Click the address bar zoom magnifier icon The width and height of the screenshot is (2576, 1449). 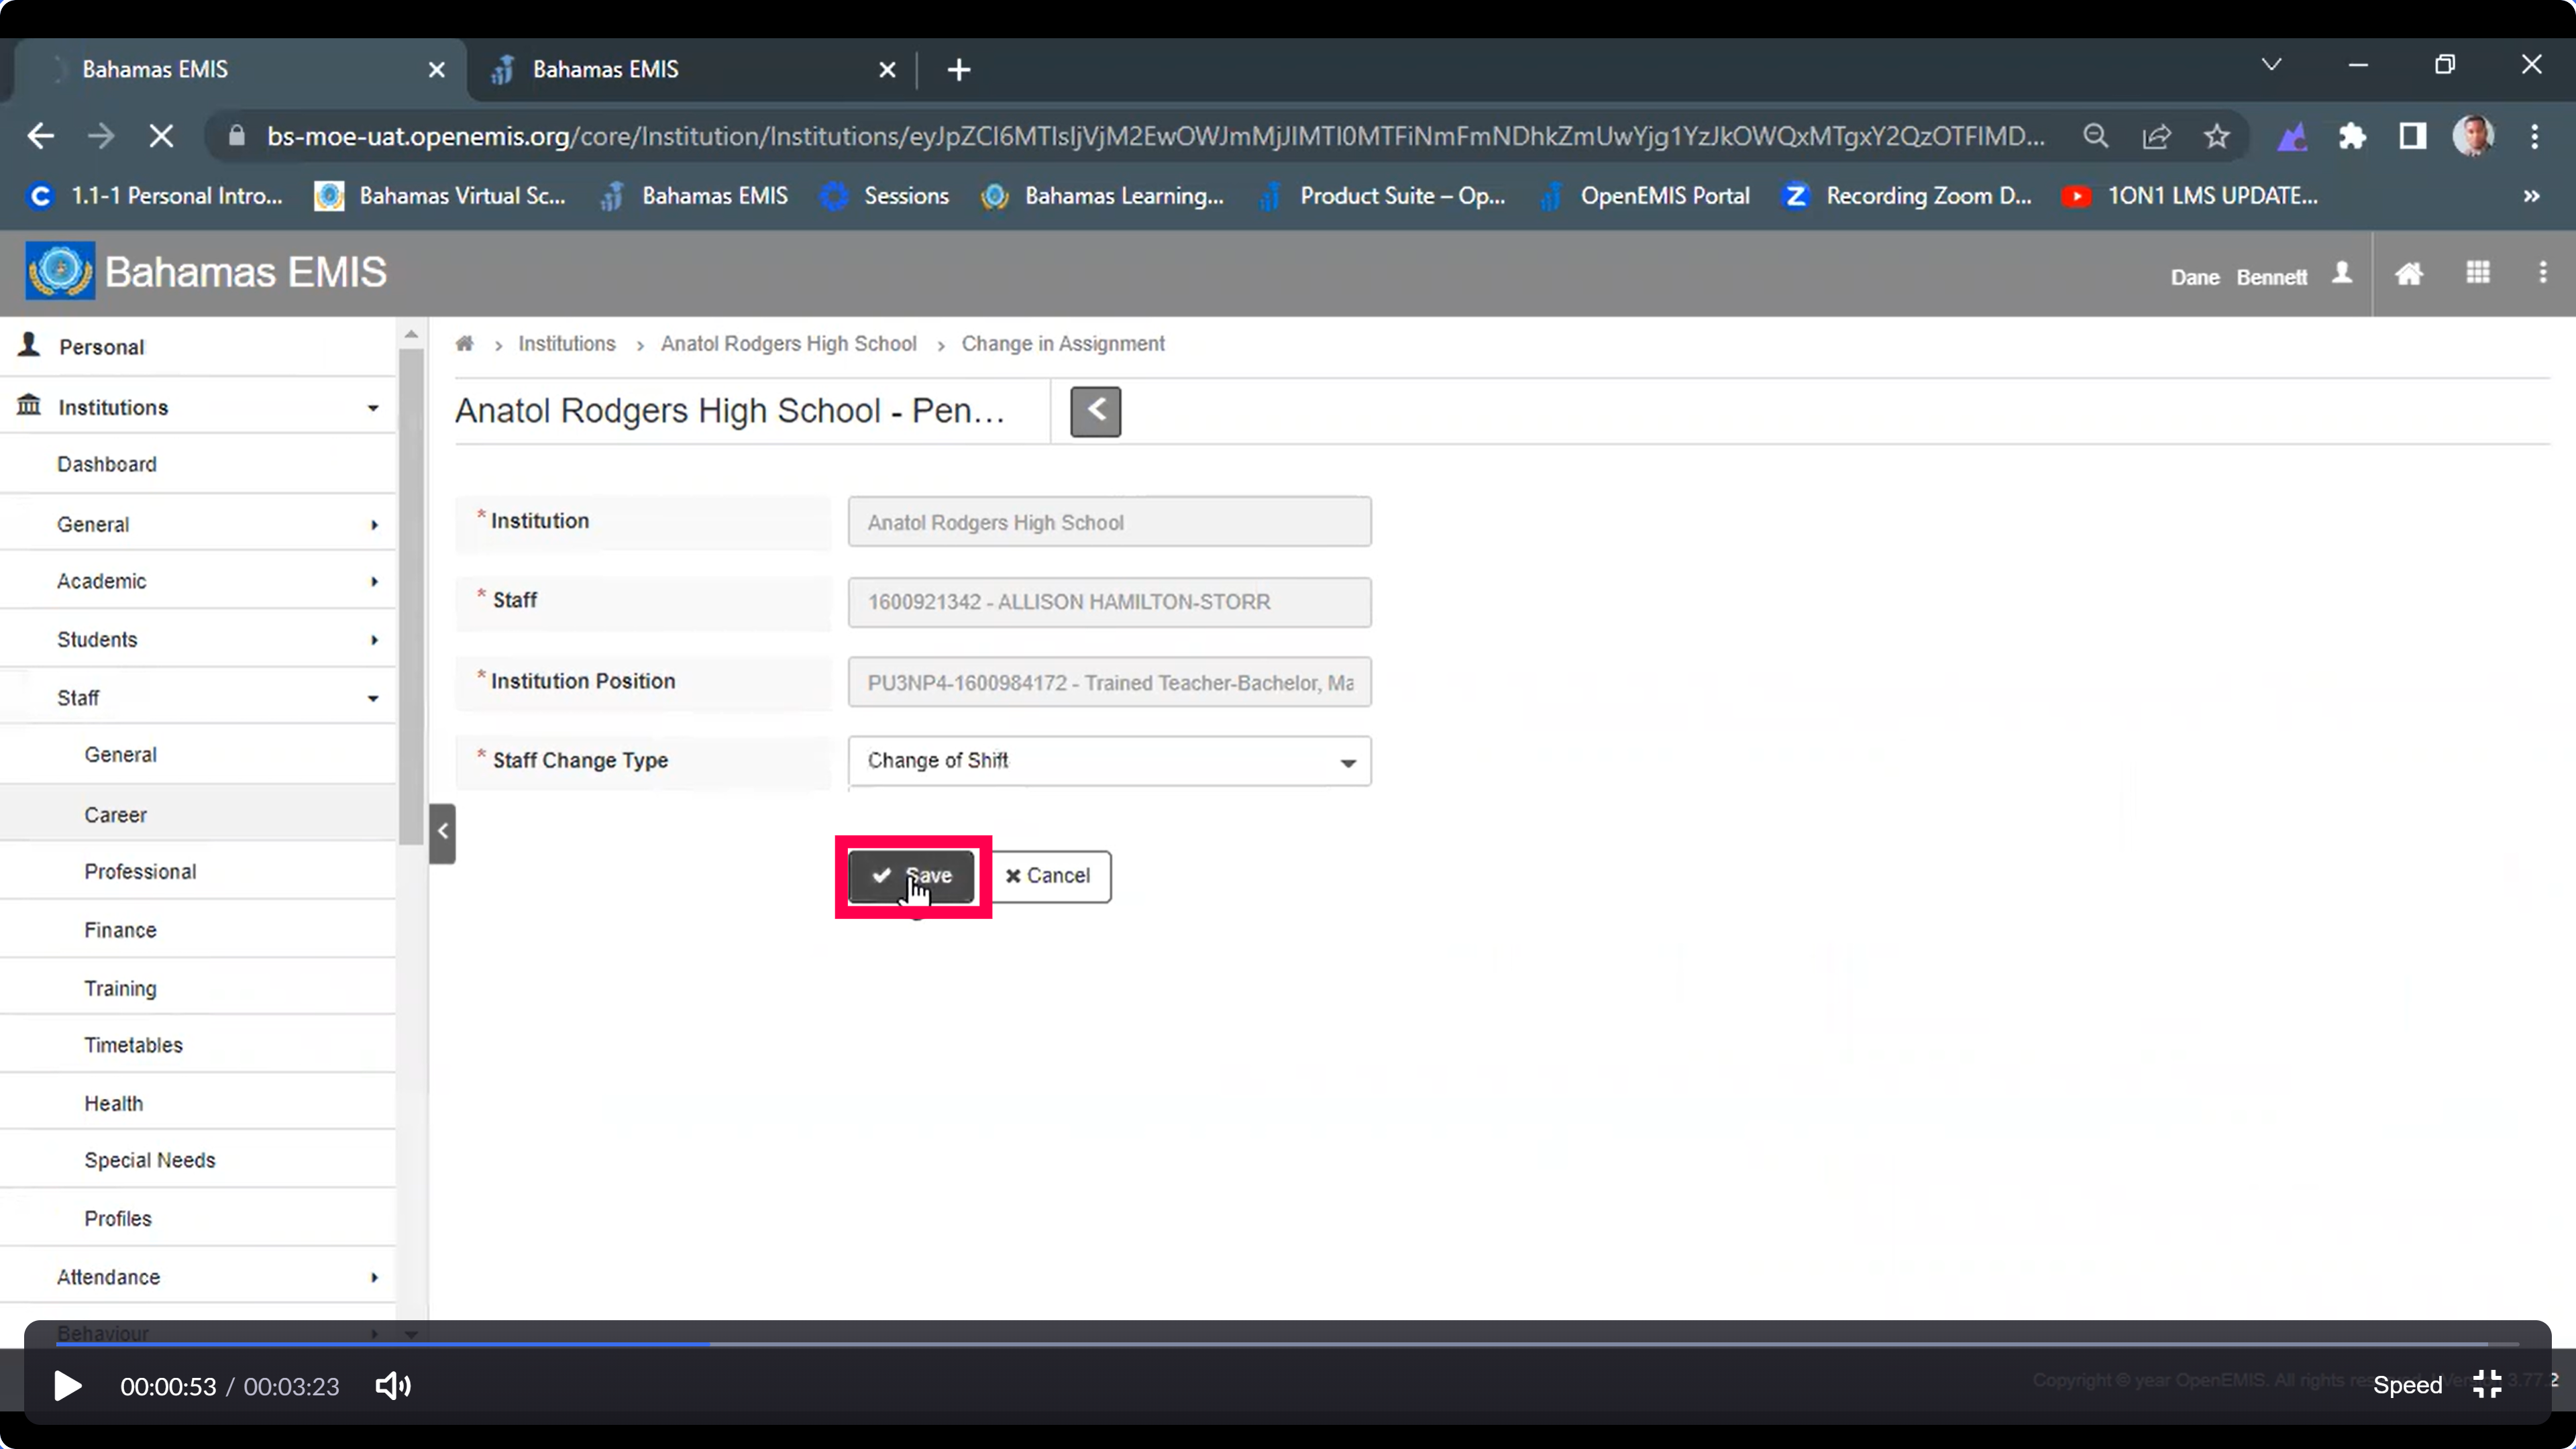coord(2096,136)
